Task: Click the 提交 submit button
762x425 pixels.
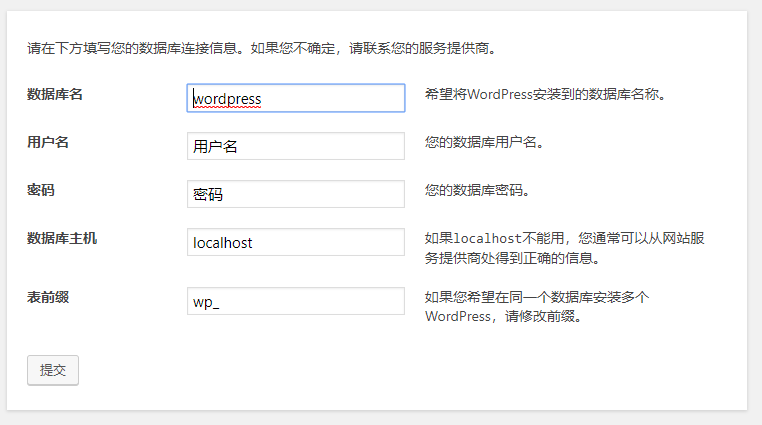Action: pyautogui.click(x=52, y=370)
